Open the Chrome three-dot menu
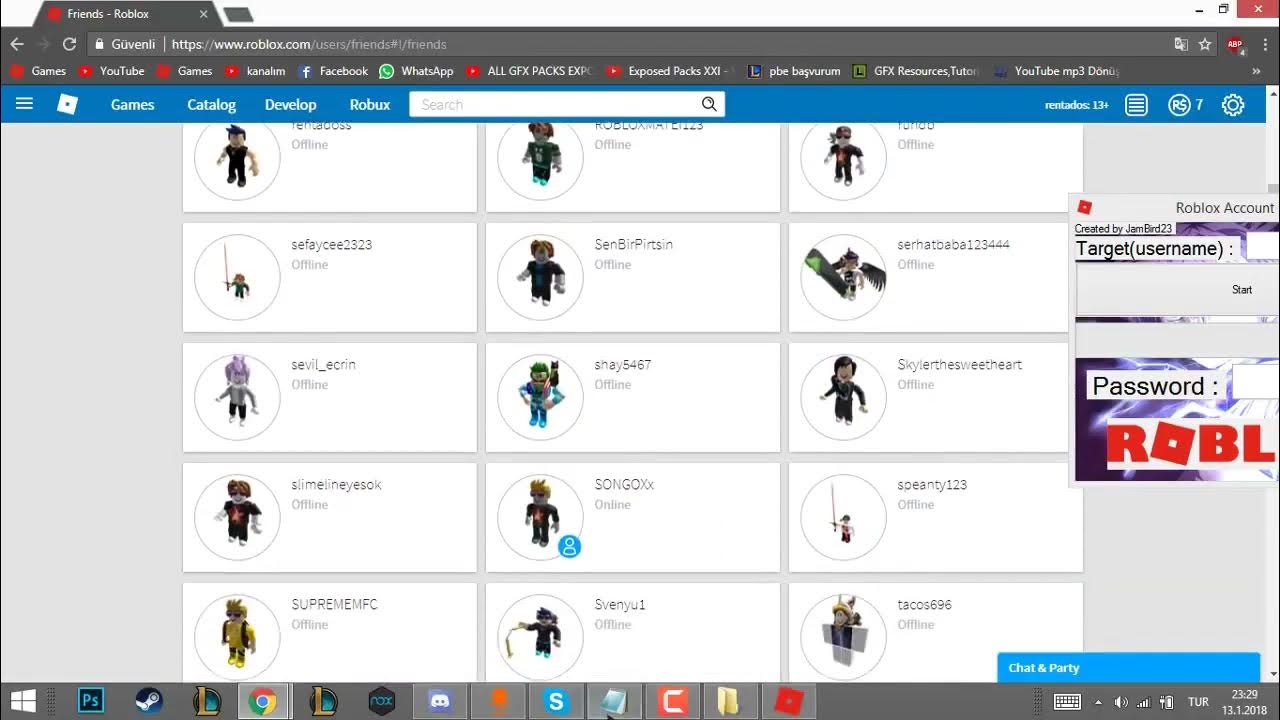The height and width of the screenshot is (720, 1280). point(1265,44)
